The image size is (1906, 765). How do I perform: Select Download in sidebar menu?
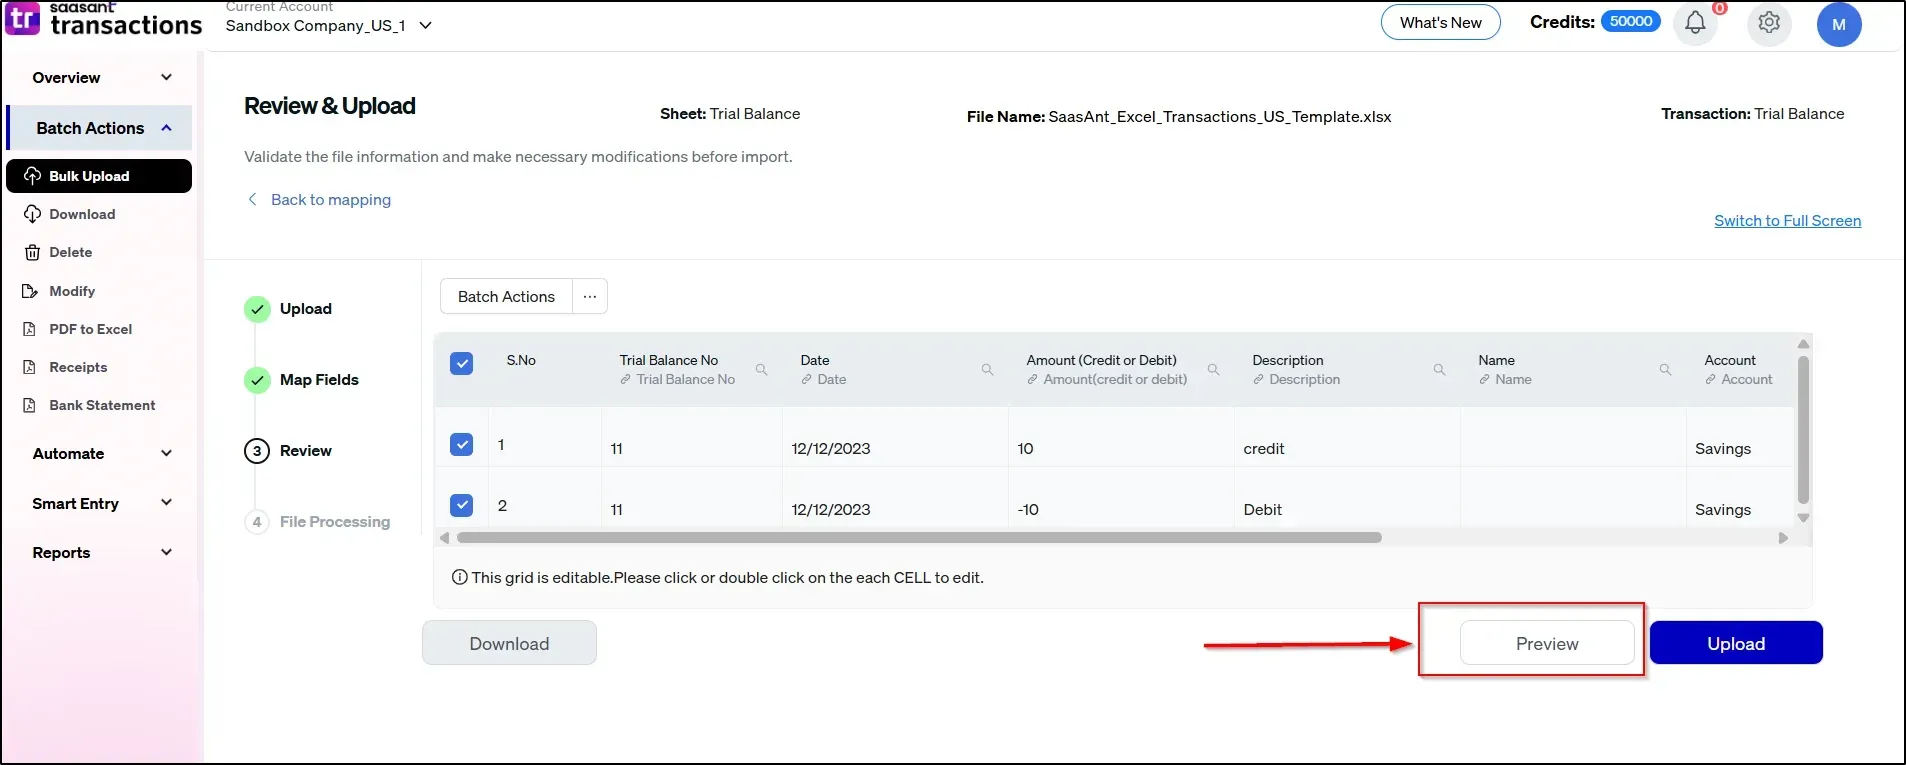tap(82, 214)
